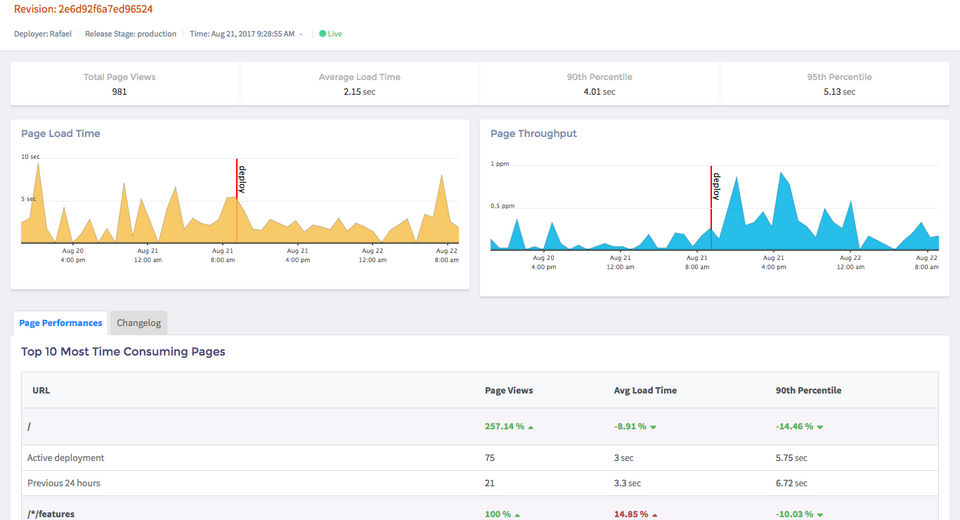The width and height of the screenshot is (960, 520).
Task: Click the Average Load Time stat card
Action: 358,84
